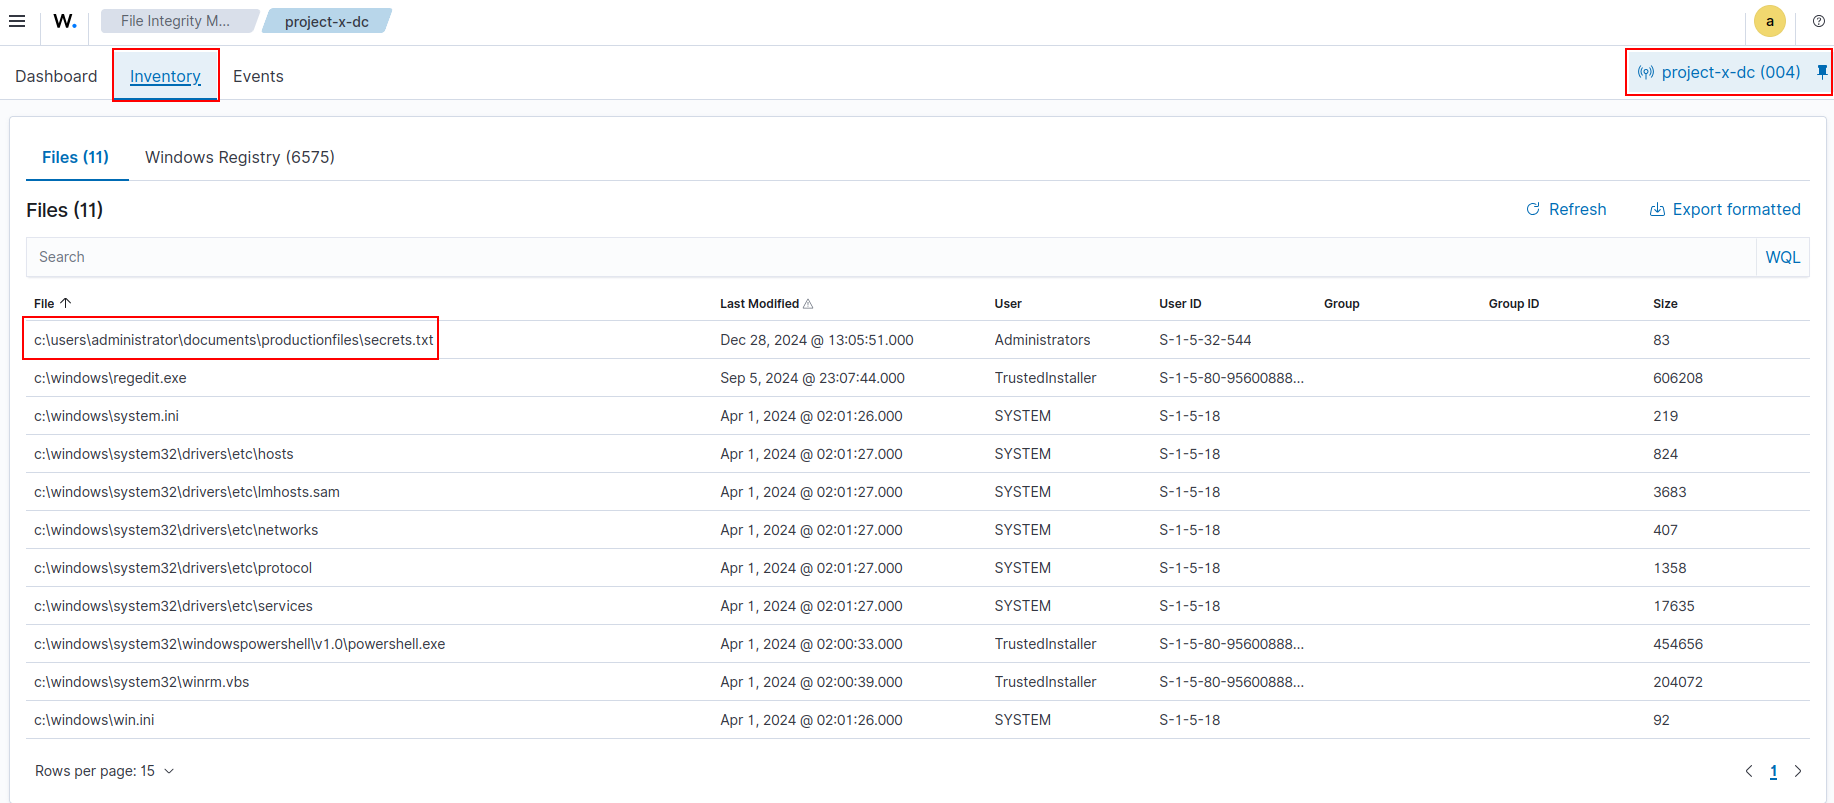Click the Last Modified warning triangle icon
This screenshot has width=1834, height=803.
pos(808,304)
